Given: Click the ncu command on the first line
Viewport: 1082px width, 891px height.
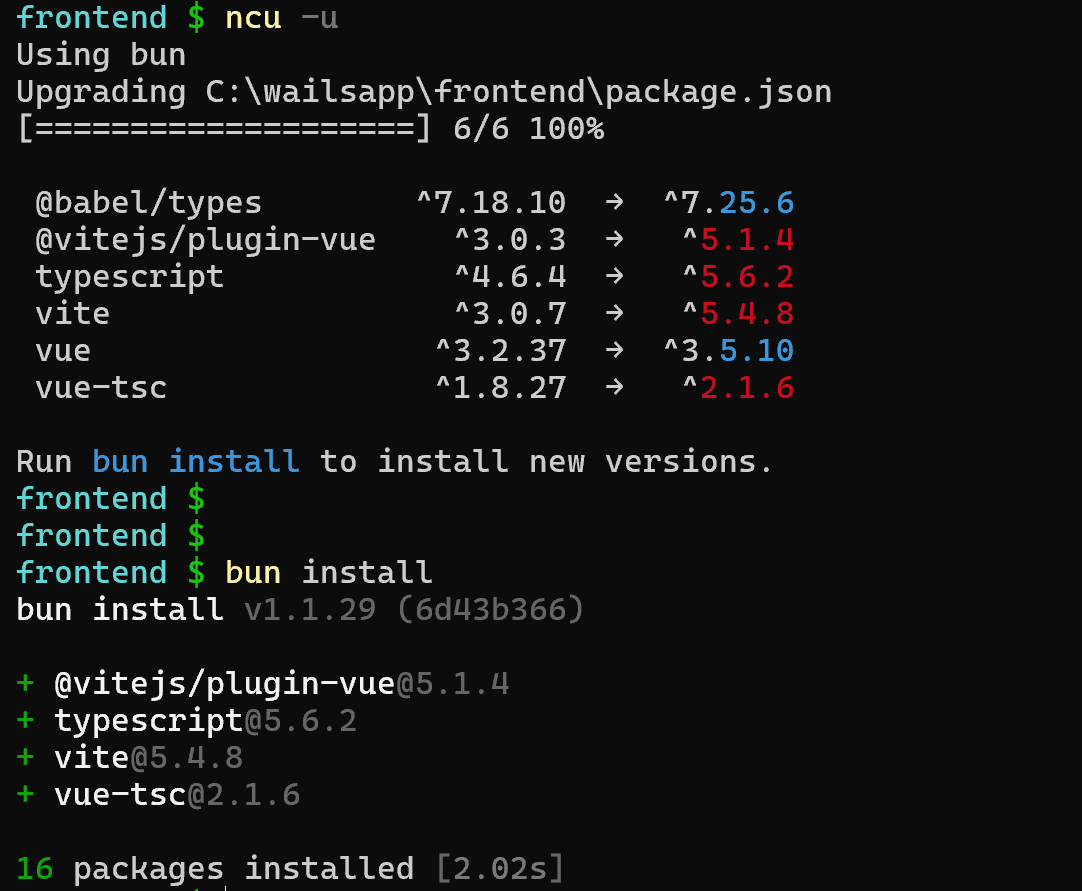Looking at the screenshot, I should pos(252,18).
